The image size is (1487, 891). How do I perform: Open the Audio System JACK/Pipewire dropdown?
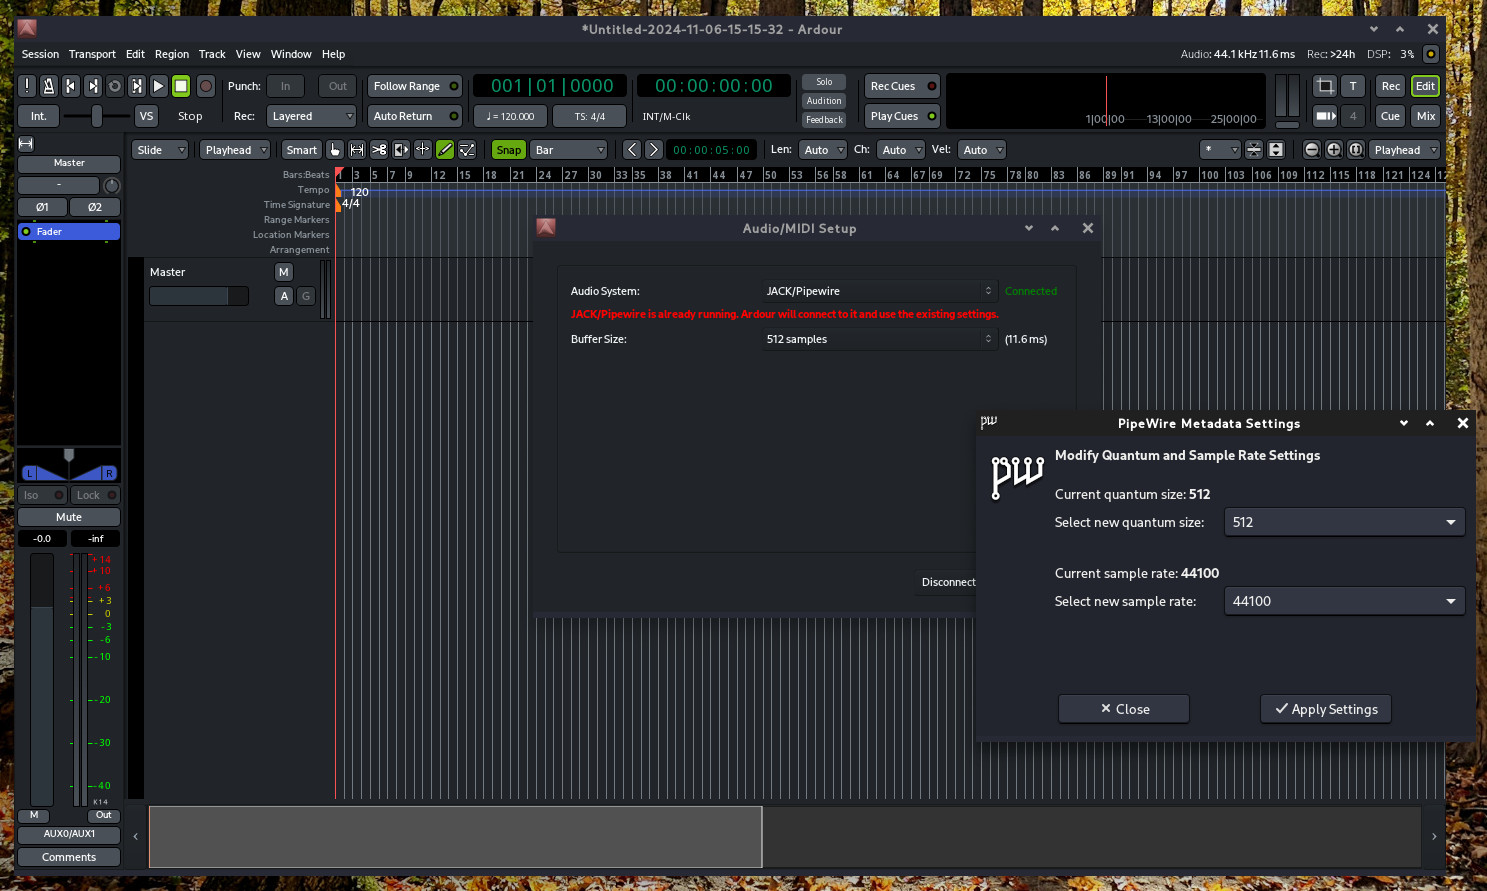[x=879, y=291]
